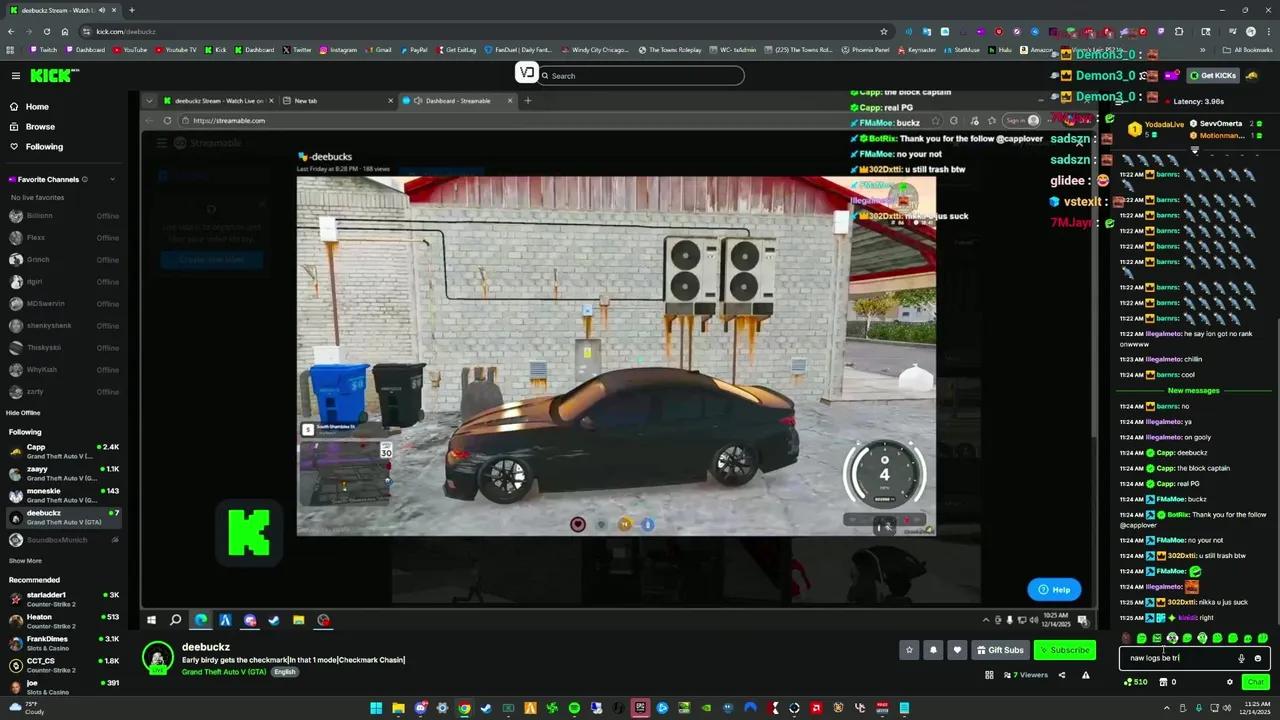Click the star favorite channel icon
Image resolution: width=1280 pixels, height=720 pixels.
pyautogui.click(x=909, y=650)
